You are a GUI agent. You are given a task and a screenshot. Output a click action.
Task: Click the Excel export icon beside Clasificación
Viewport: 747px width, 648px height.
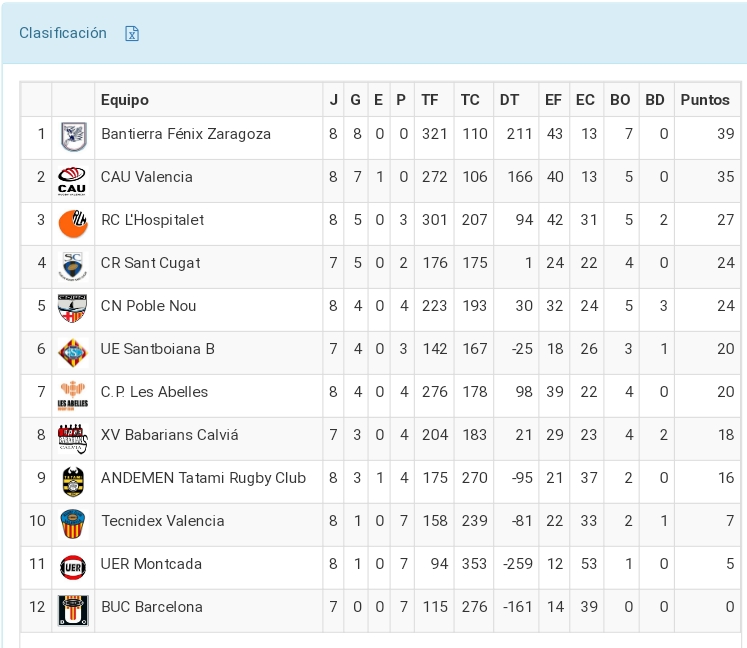click(x=131, y=34)
